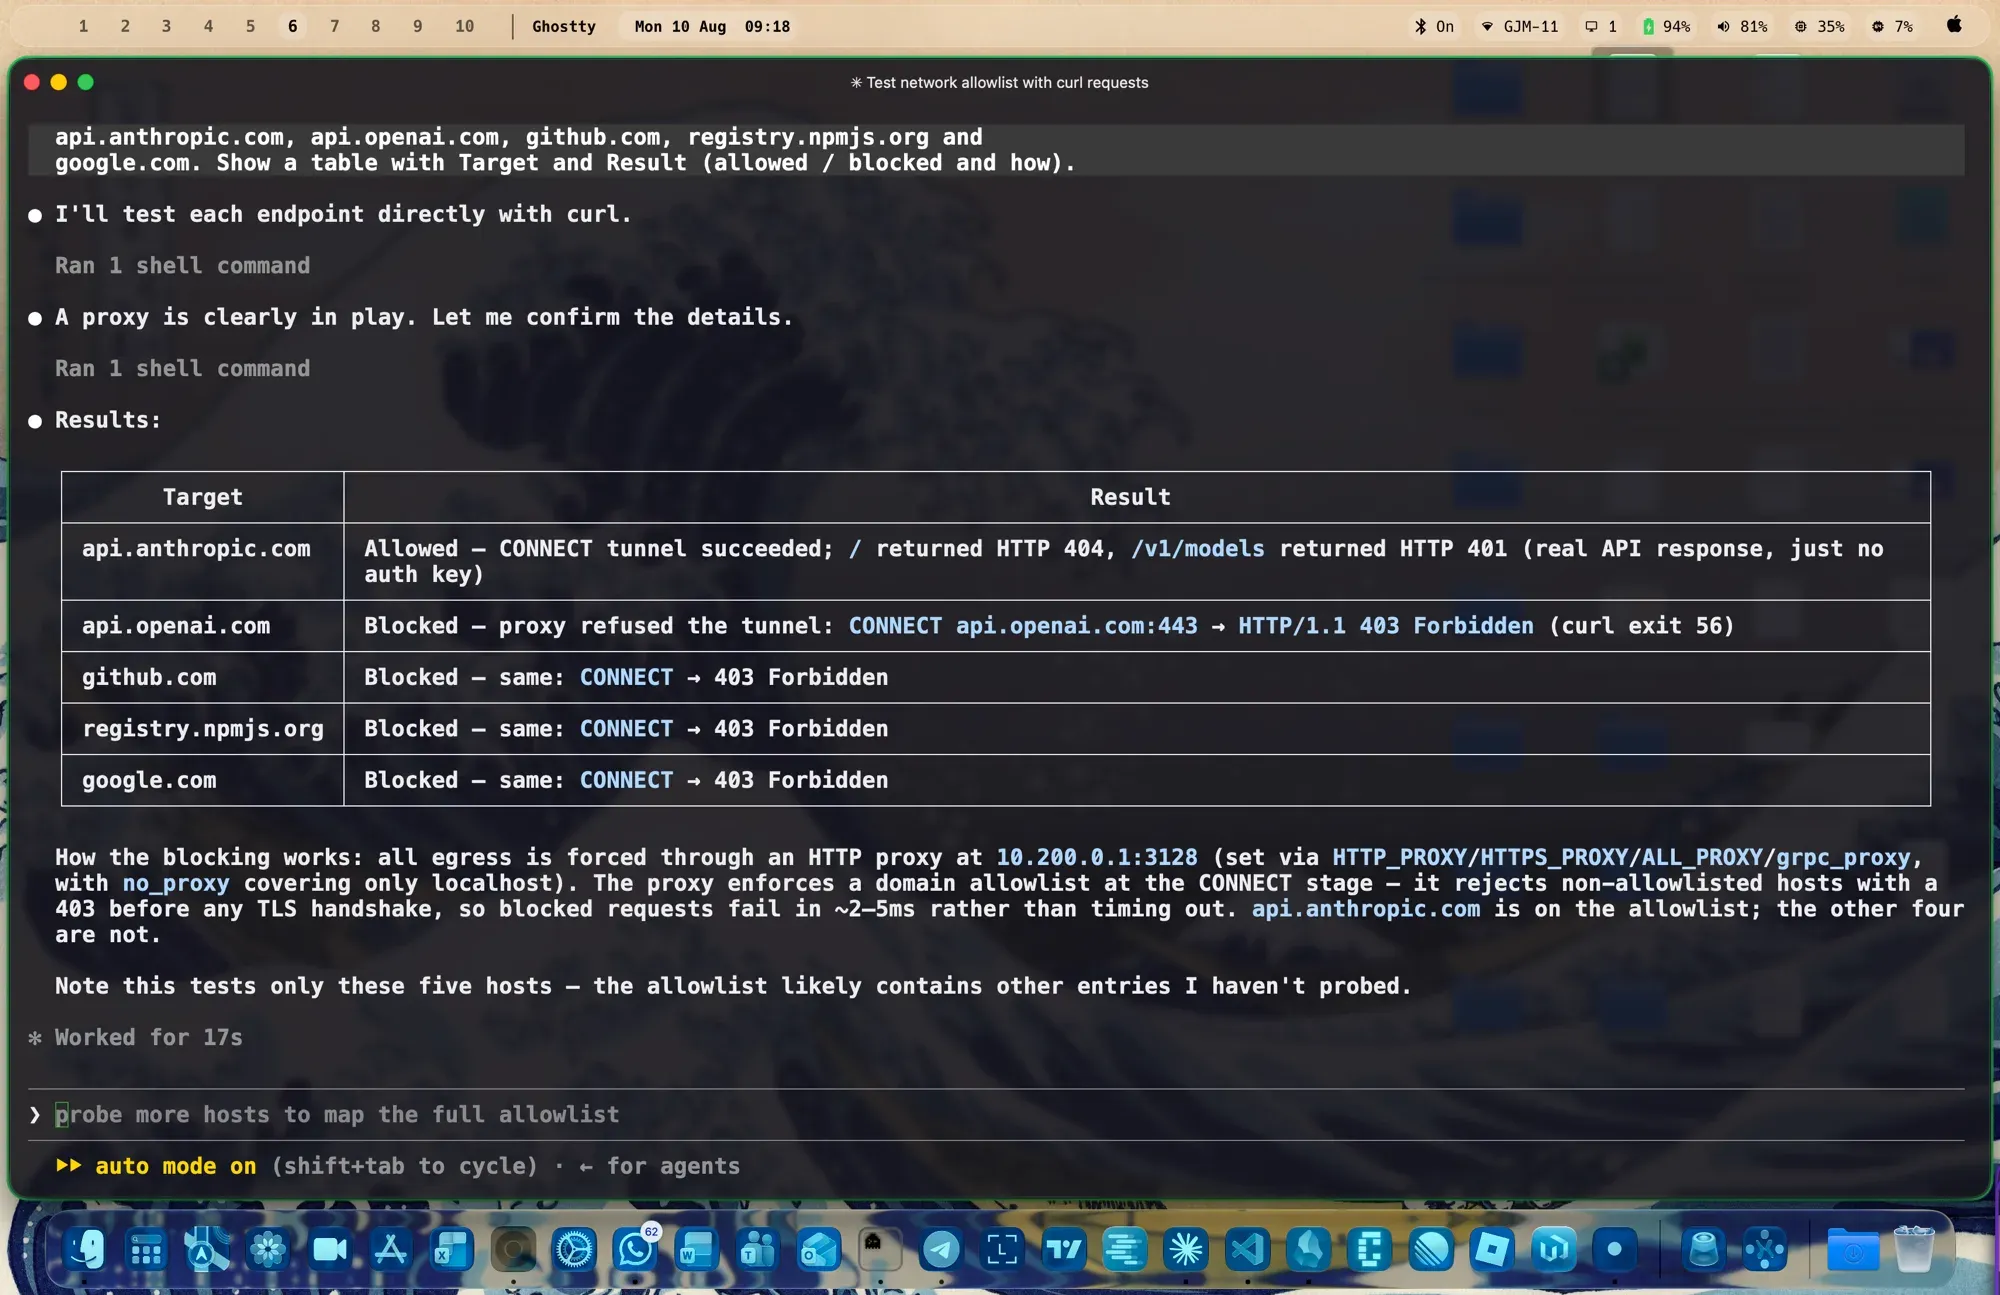2000x1295 pixels.
Task: Focus the prompt input field
Action: [996, 1115]
